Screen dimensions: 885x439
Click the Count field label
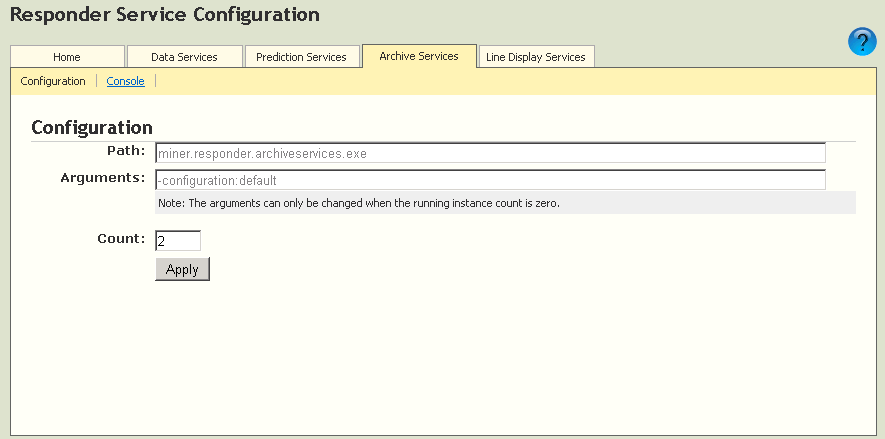coord(121,239)
